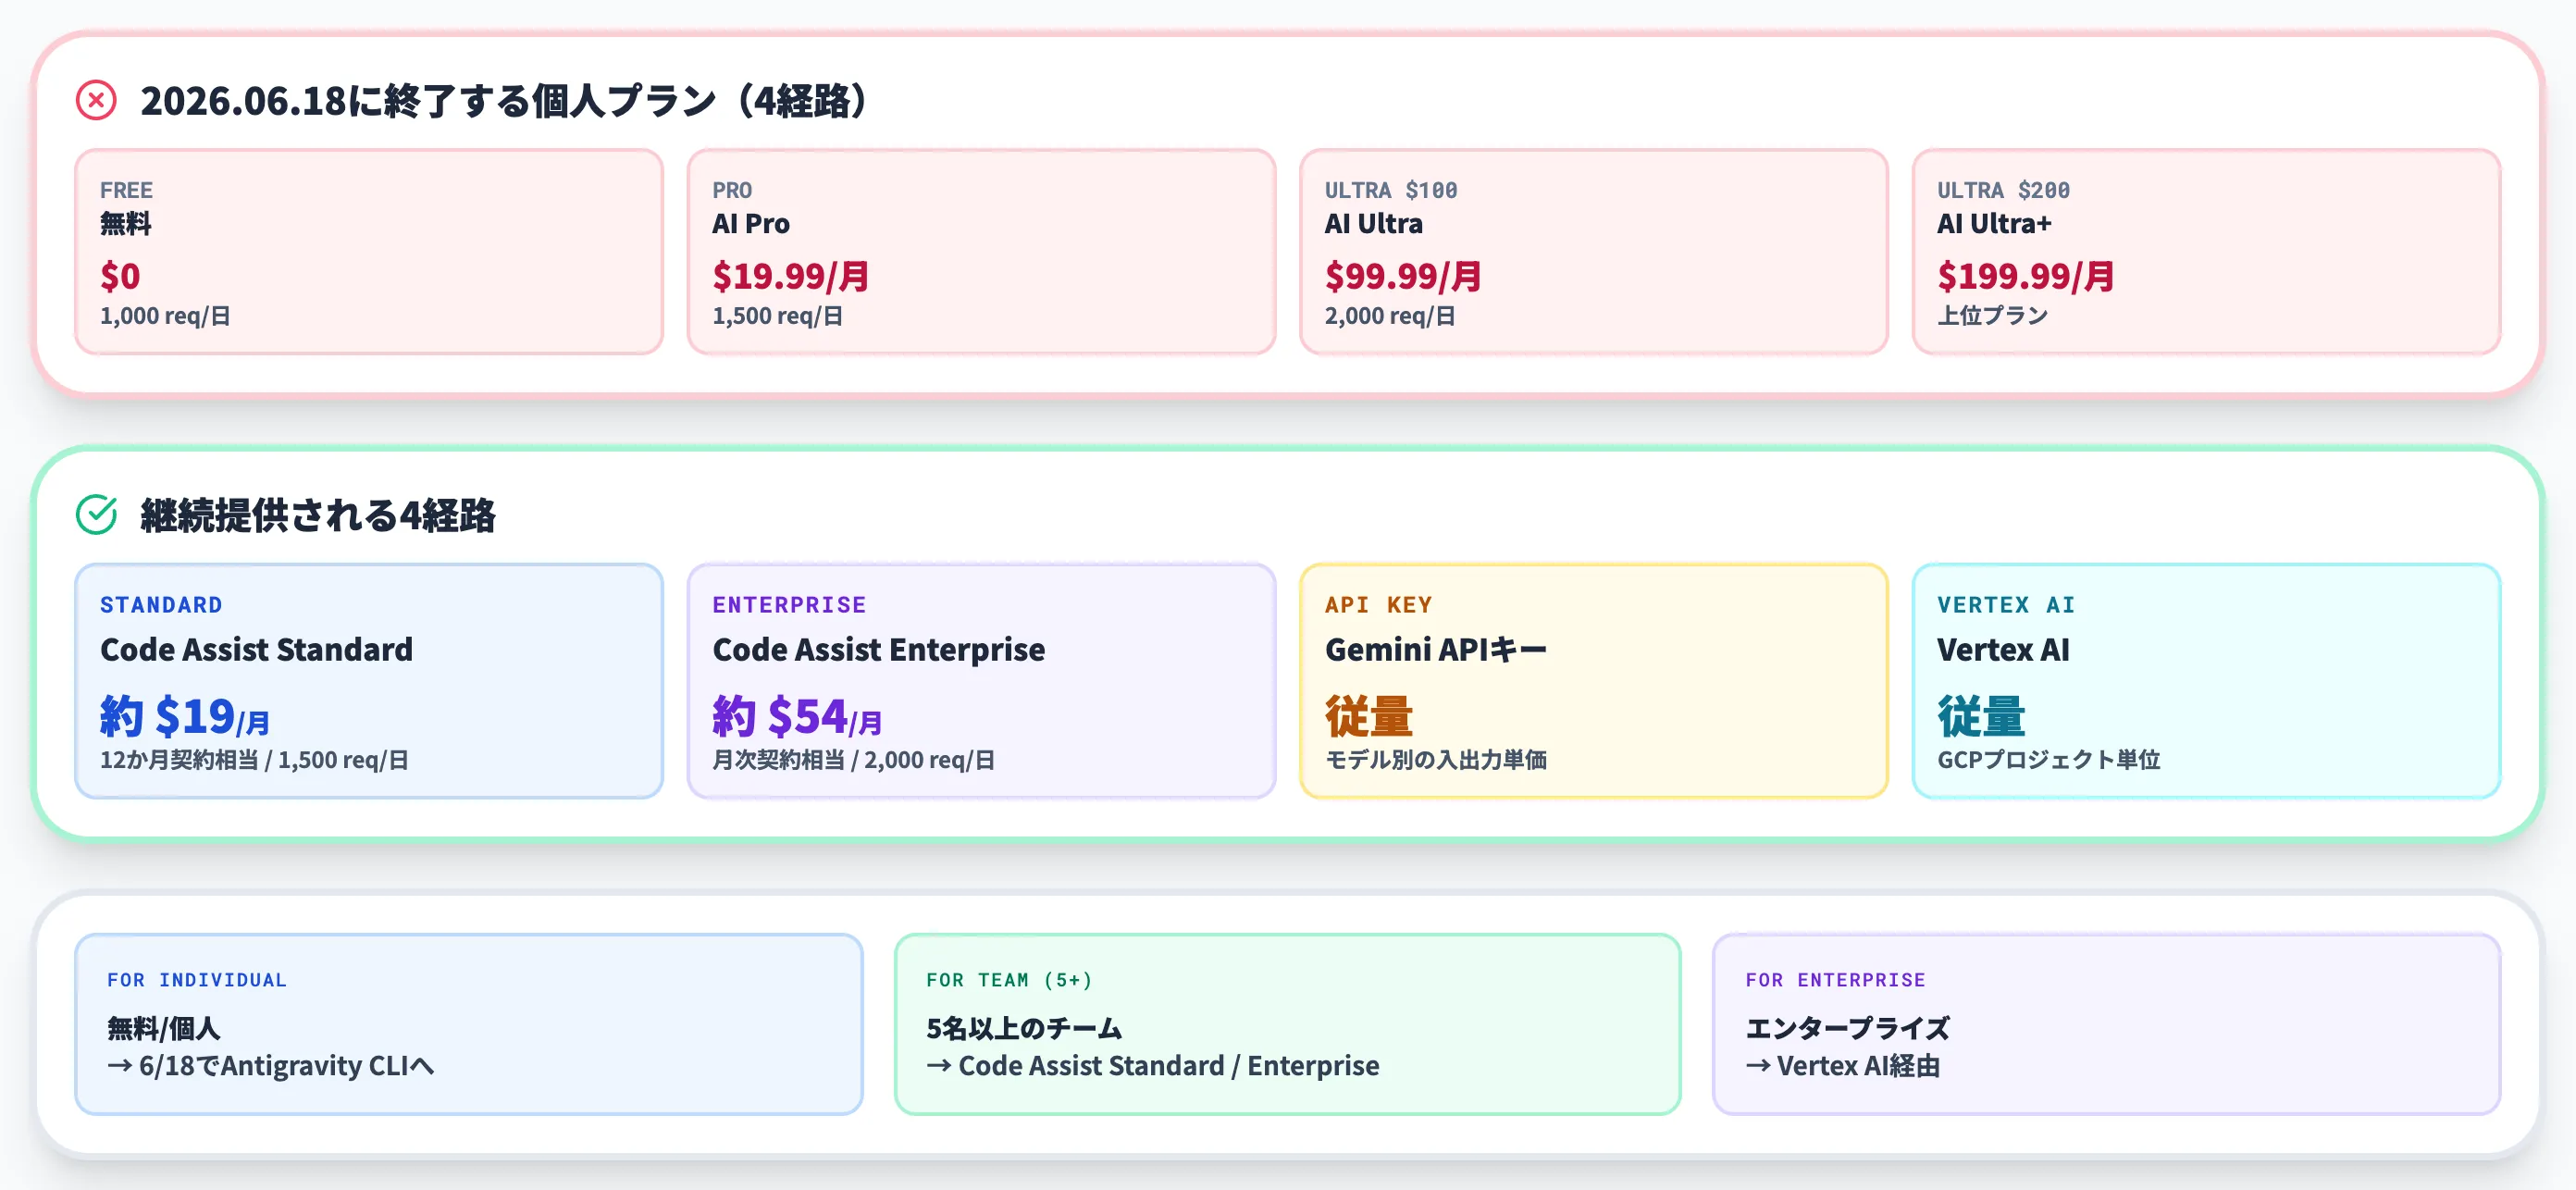
Task: Click the "ULTRA $100" label
Action: pos(1391,190)
